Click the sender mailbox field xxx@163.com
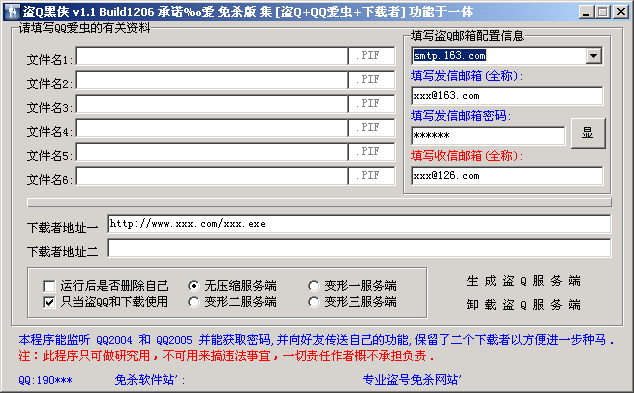This screenshot has height=393, width=634. coord(507,96)
